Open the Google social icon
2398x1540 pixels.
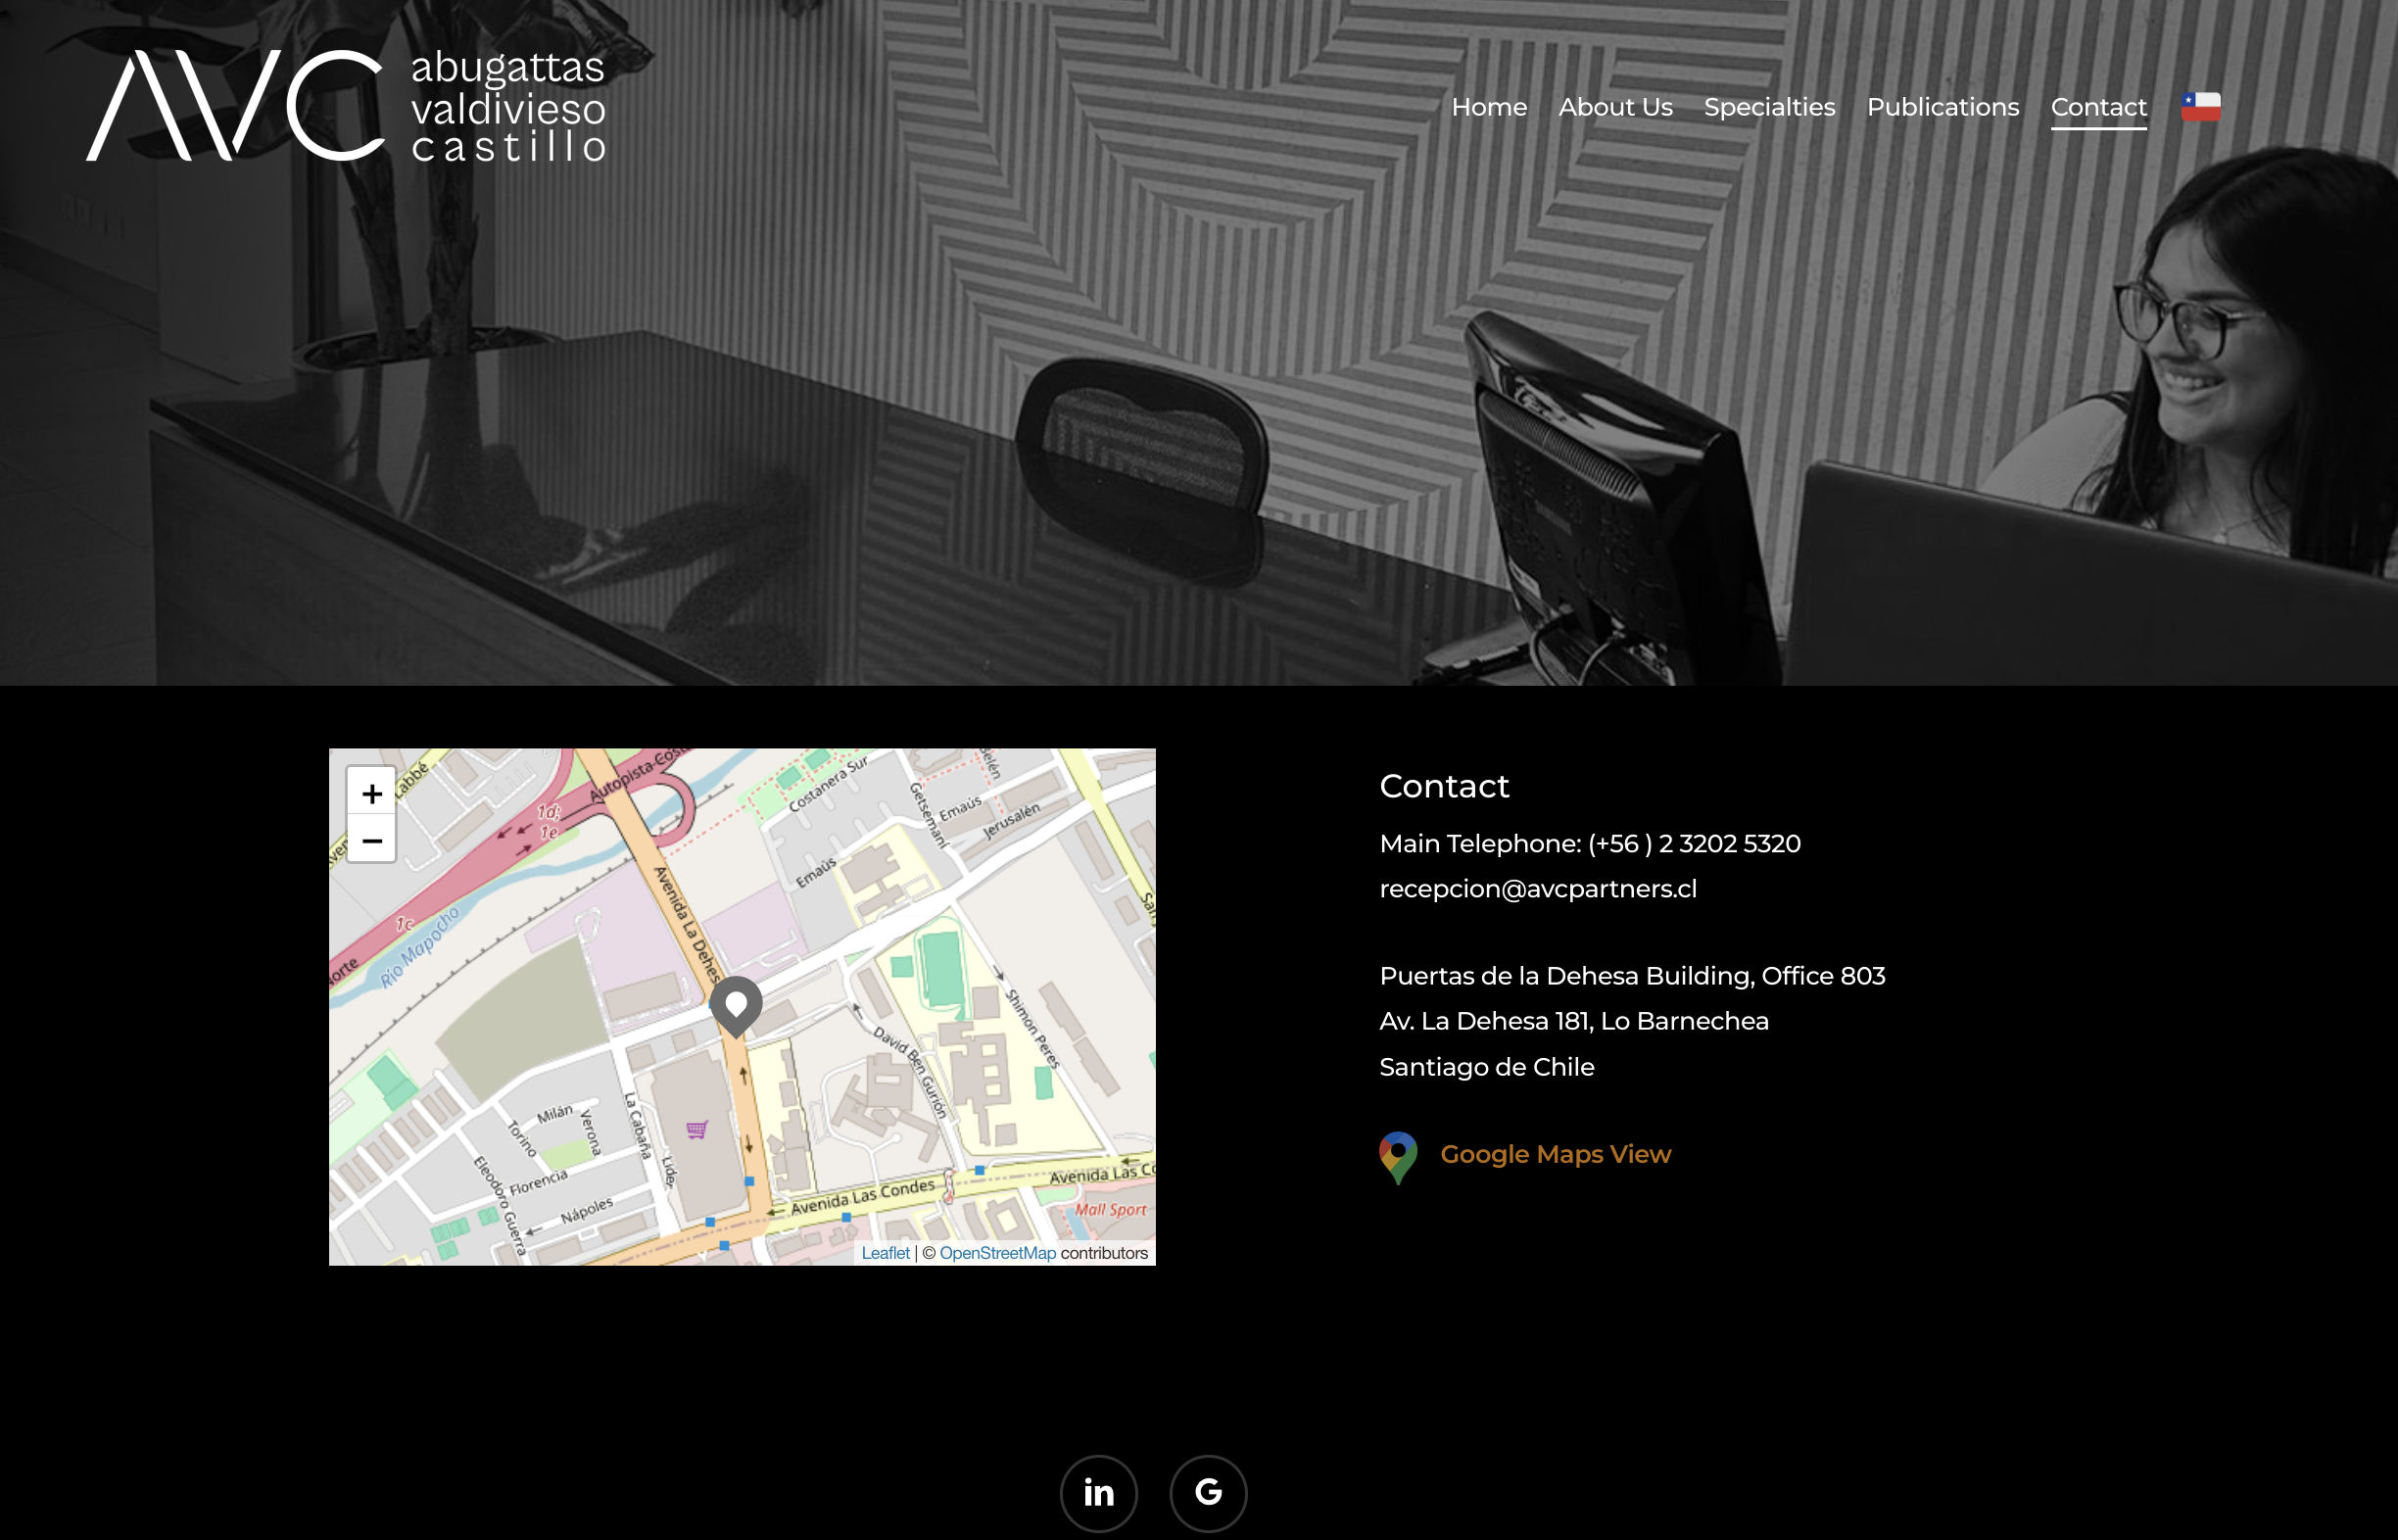click(x=1208, y=1493)
